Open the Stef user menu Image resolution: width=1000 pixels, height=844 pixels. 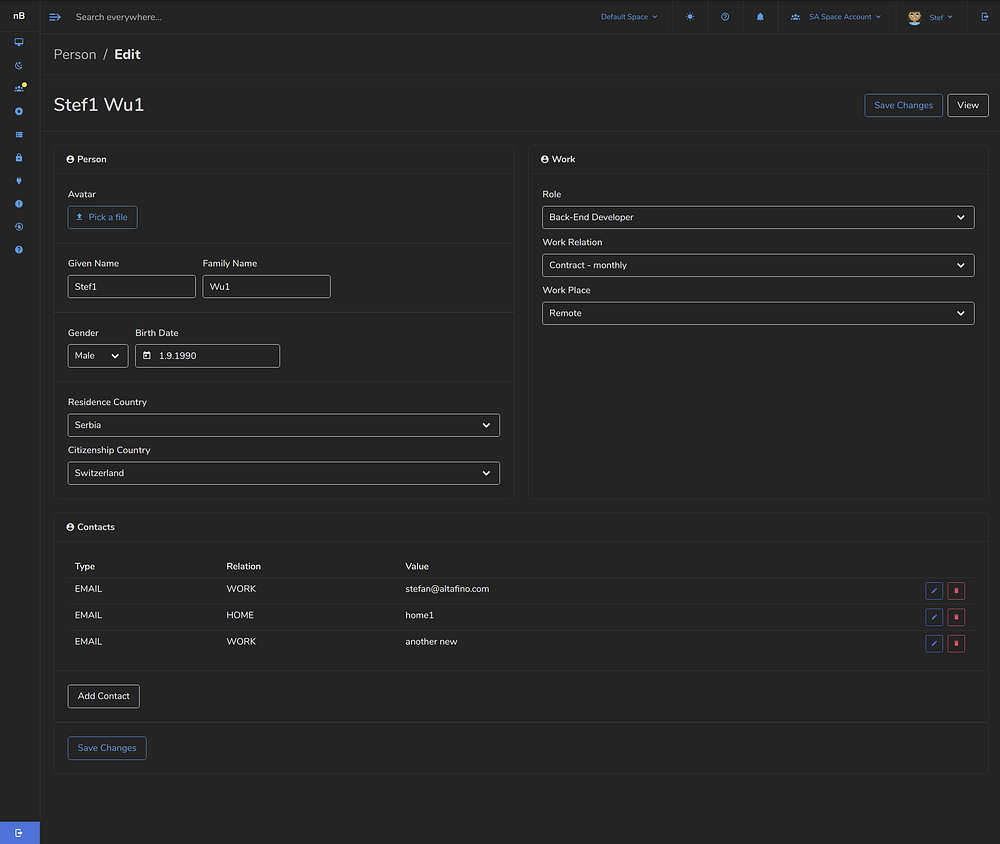pyautogui.click(x=930, y=17)
